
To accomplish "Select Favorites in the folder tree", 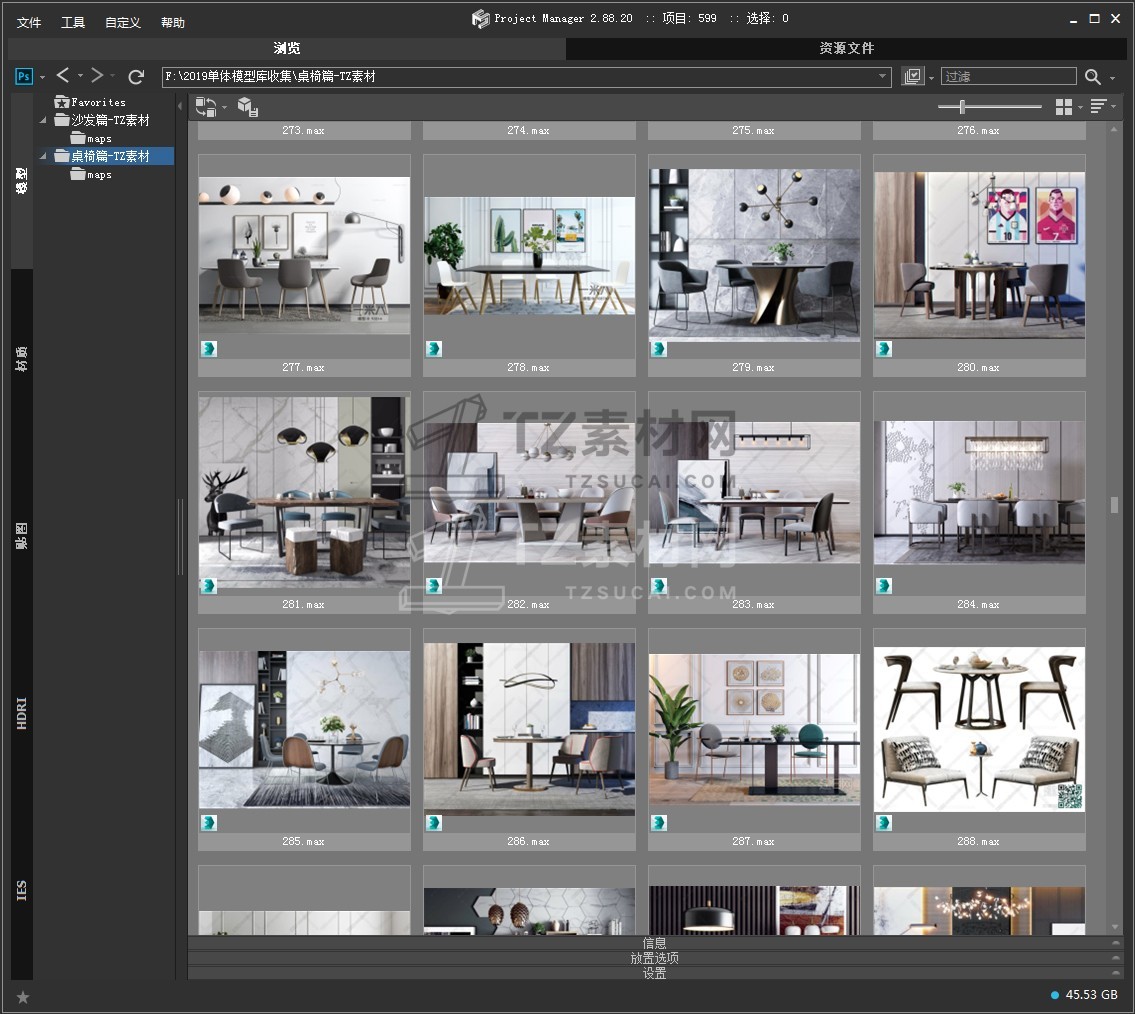I will [98, 102].
